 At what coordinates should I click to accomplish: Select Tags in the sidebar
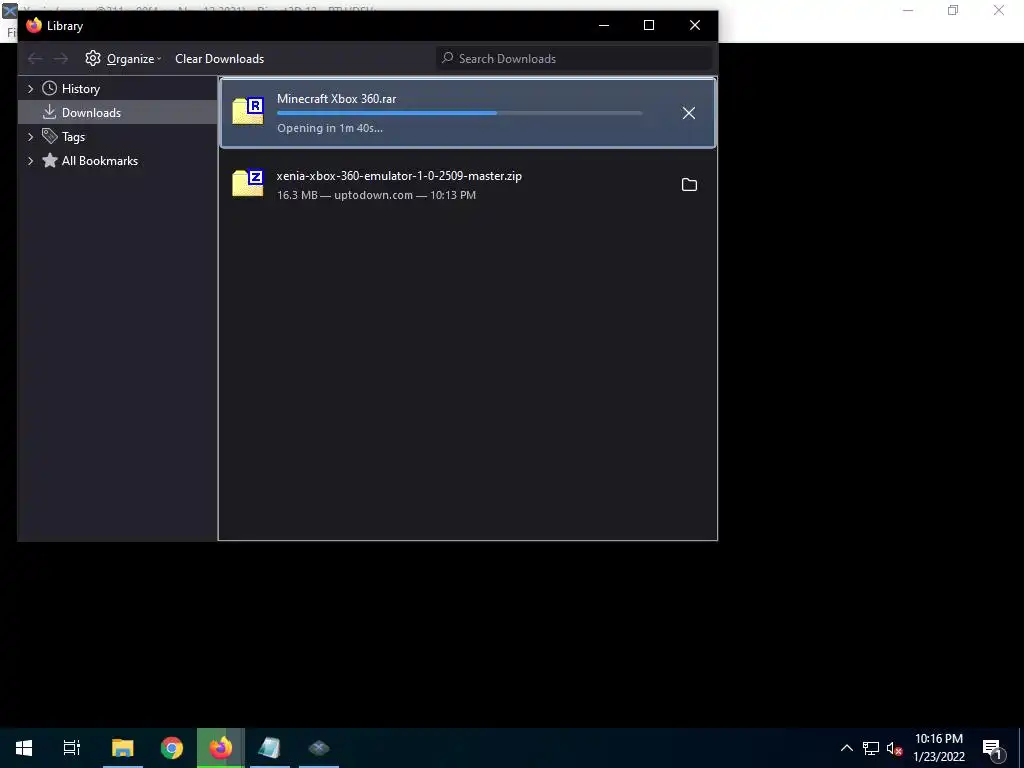(73, 136)
